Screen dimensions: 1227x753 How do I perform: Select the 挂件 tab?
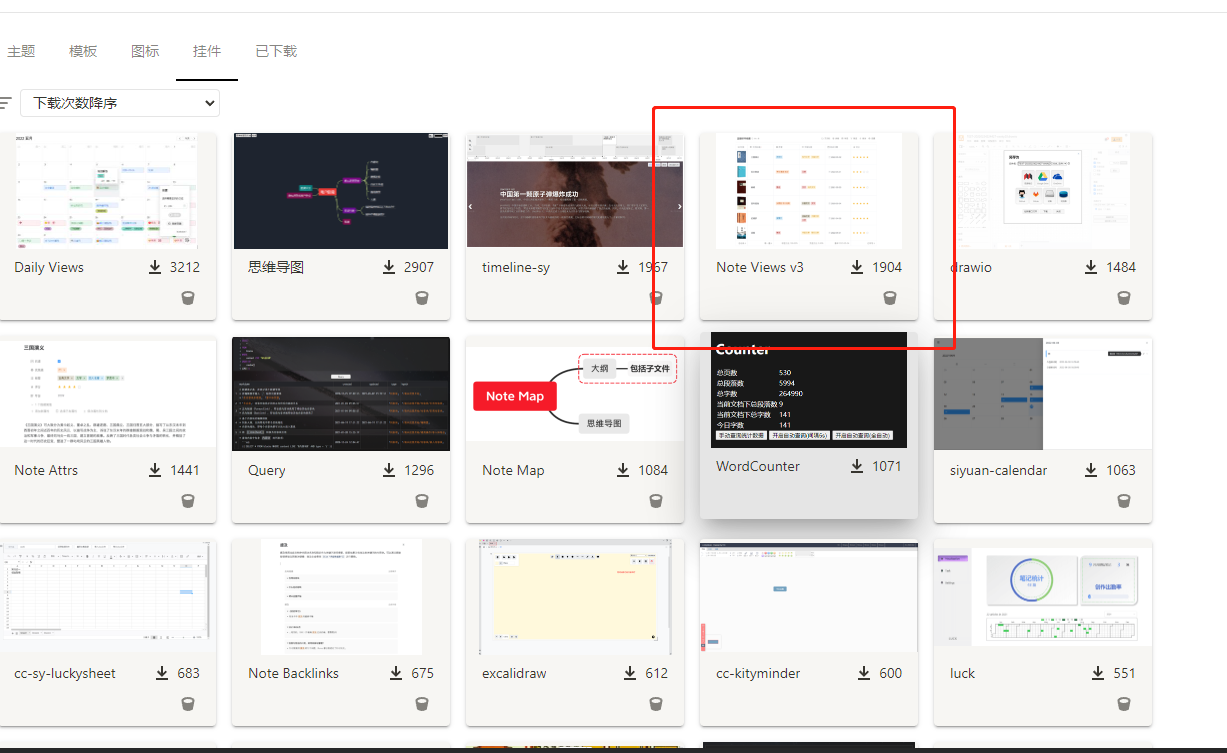207,51
